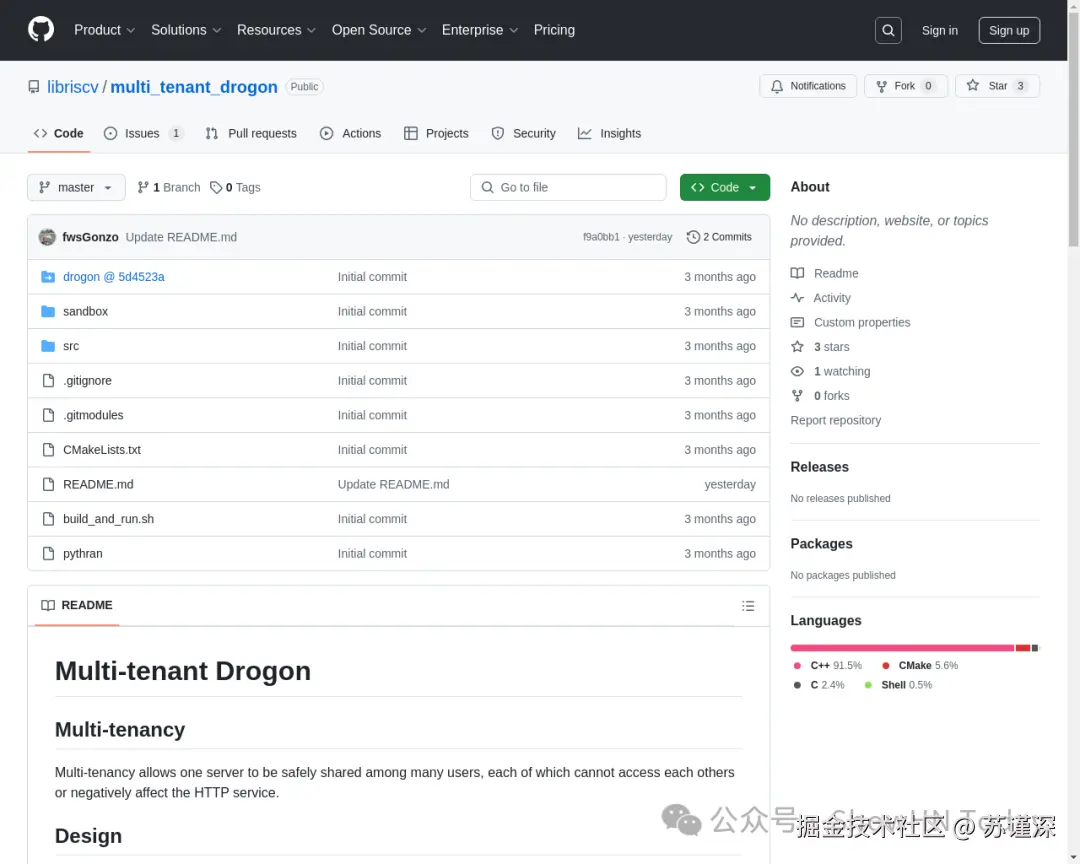Expand the Enterprise menu

pyautogui.click(x=479, y=30)
